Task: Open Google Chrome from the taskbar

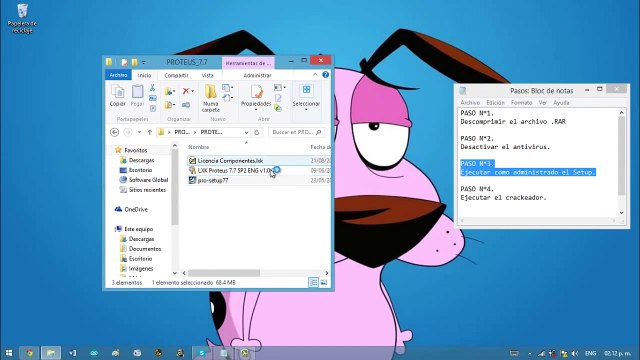Action: [29, 353]
